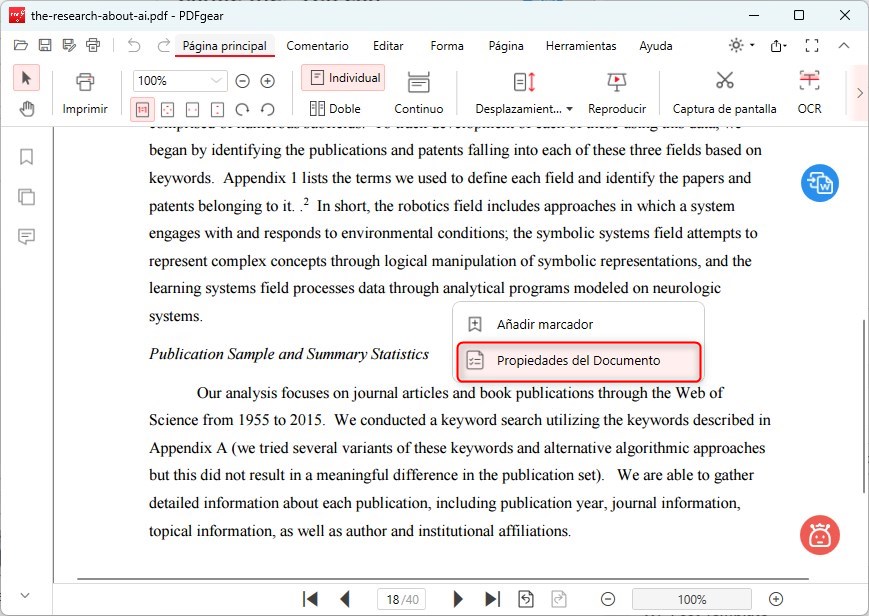Open the annotations comment panel

click(x=26, y=237)
